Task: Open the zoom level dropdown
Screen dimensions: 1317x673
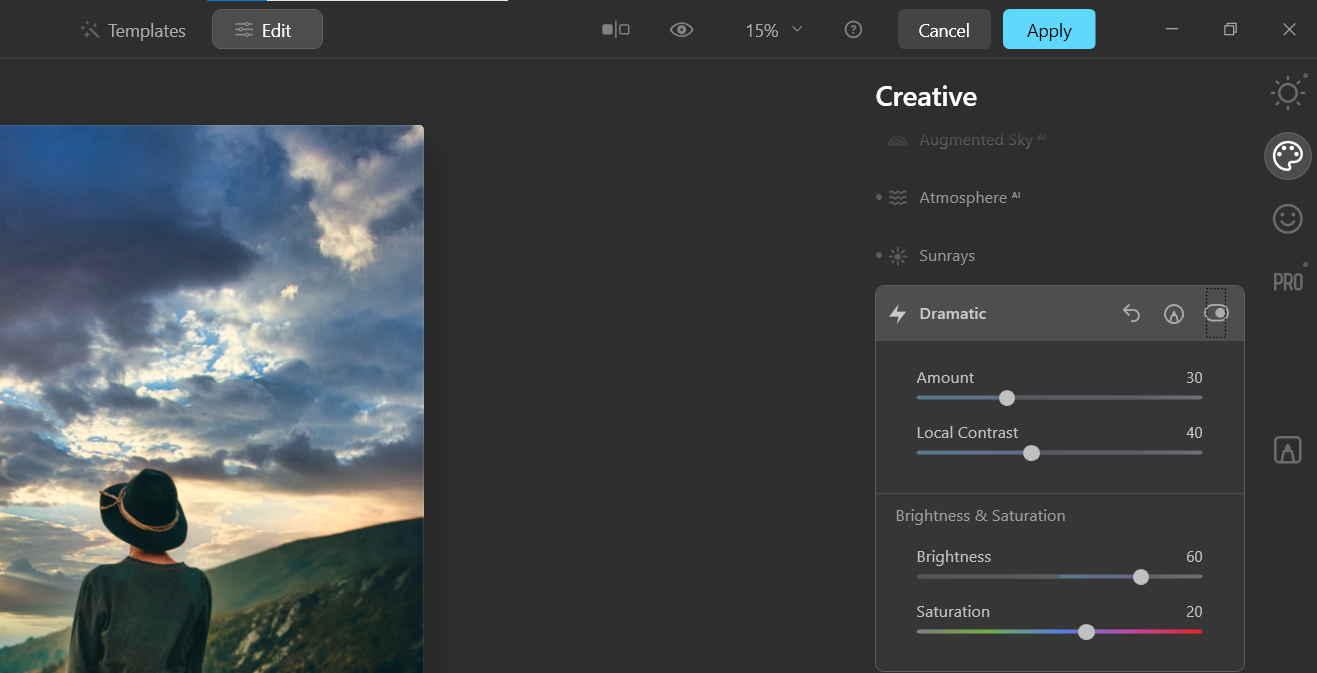Action: point(773,29)
